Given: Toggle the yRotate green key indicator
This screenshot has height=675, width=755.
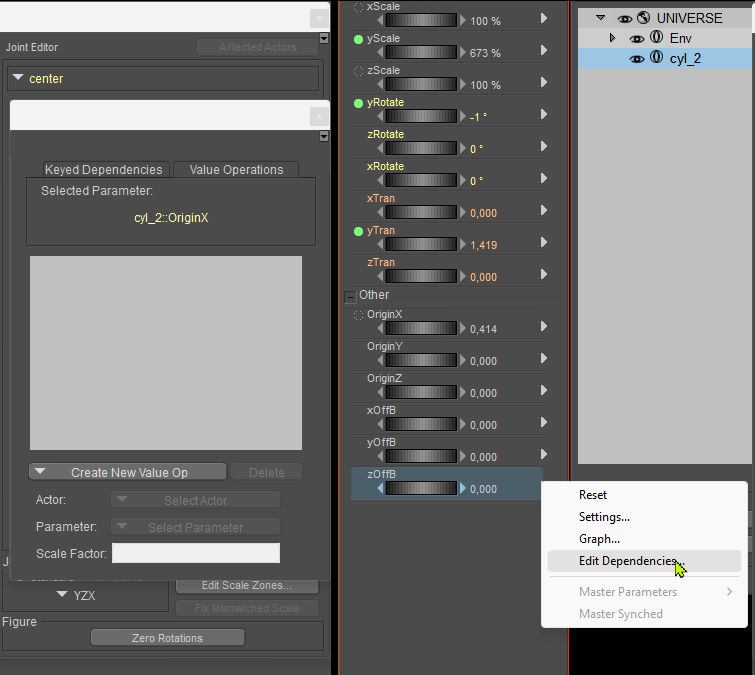Looking at the screenshot, I should (x=358, y=103).
